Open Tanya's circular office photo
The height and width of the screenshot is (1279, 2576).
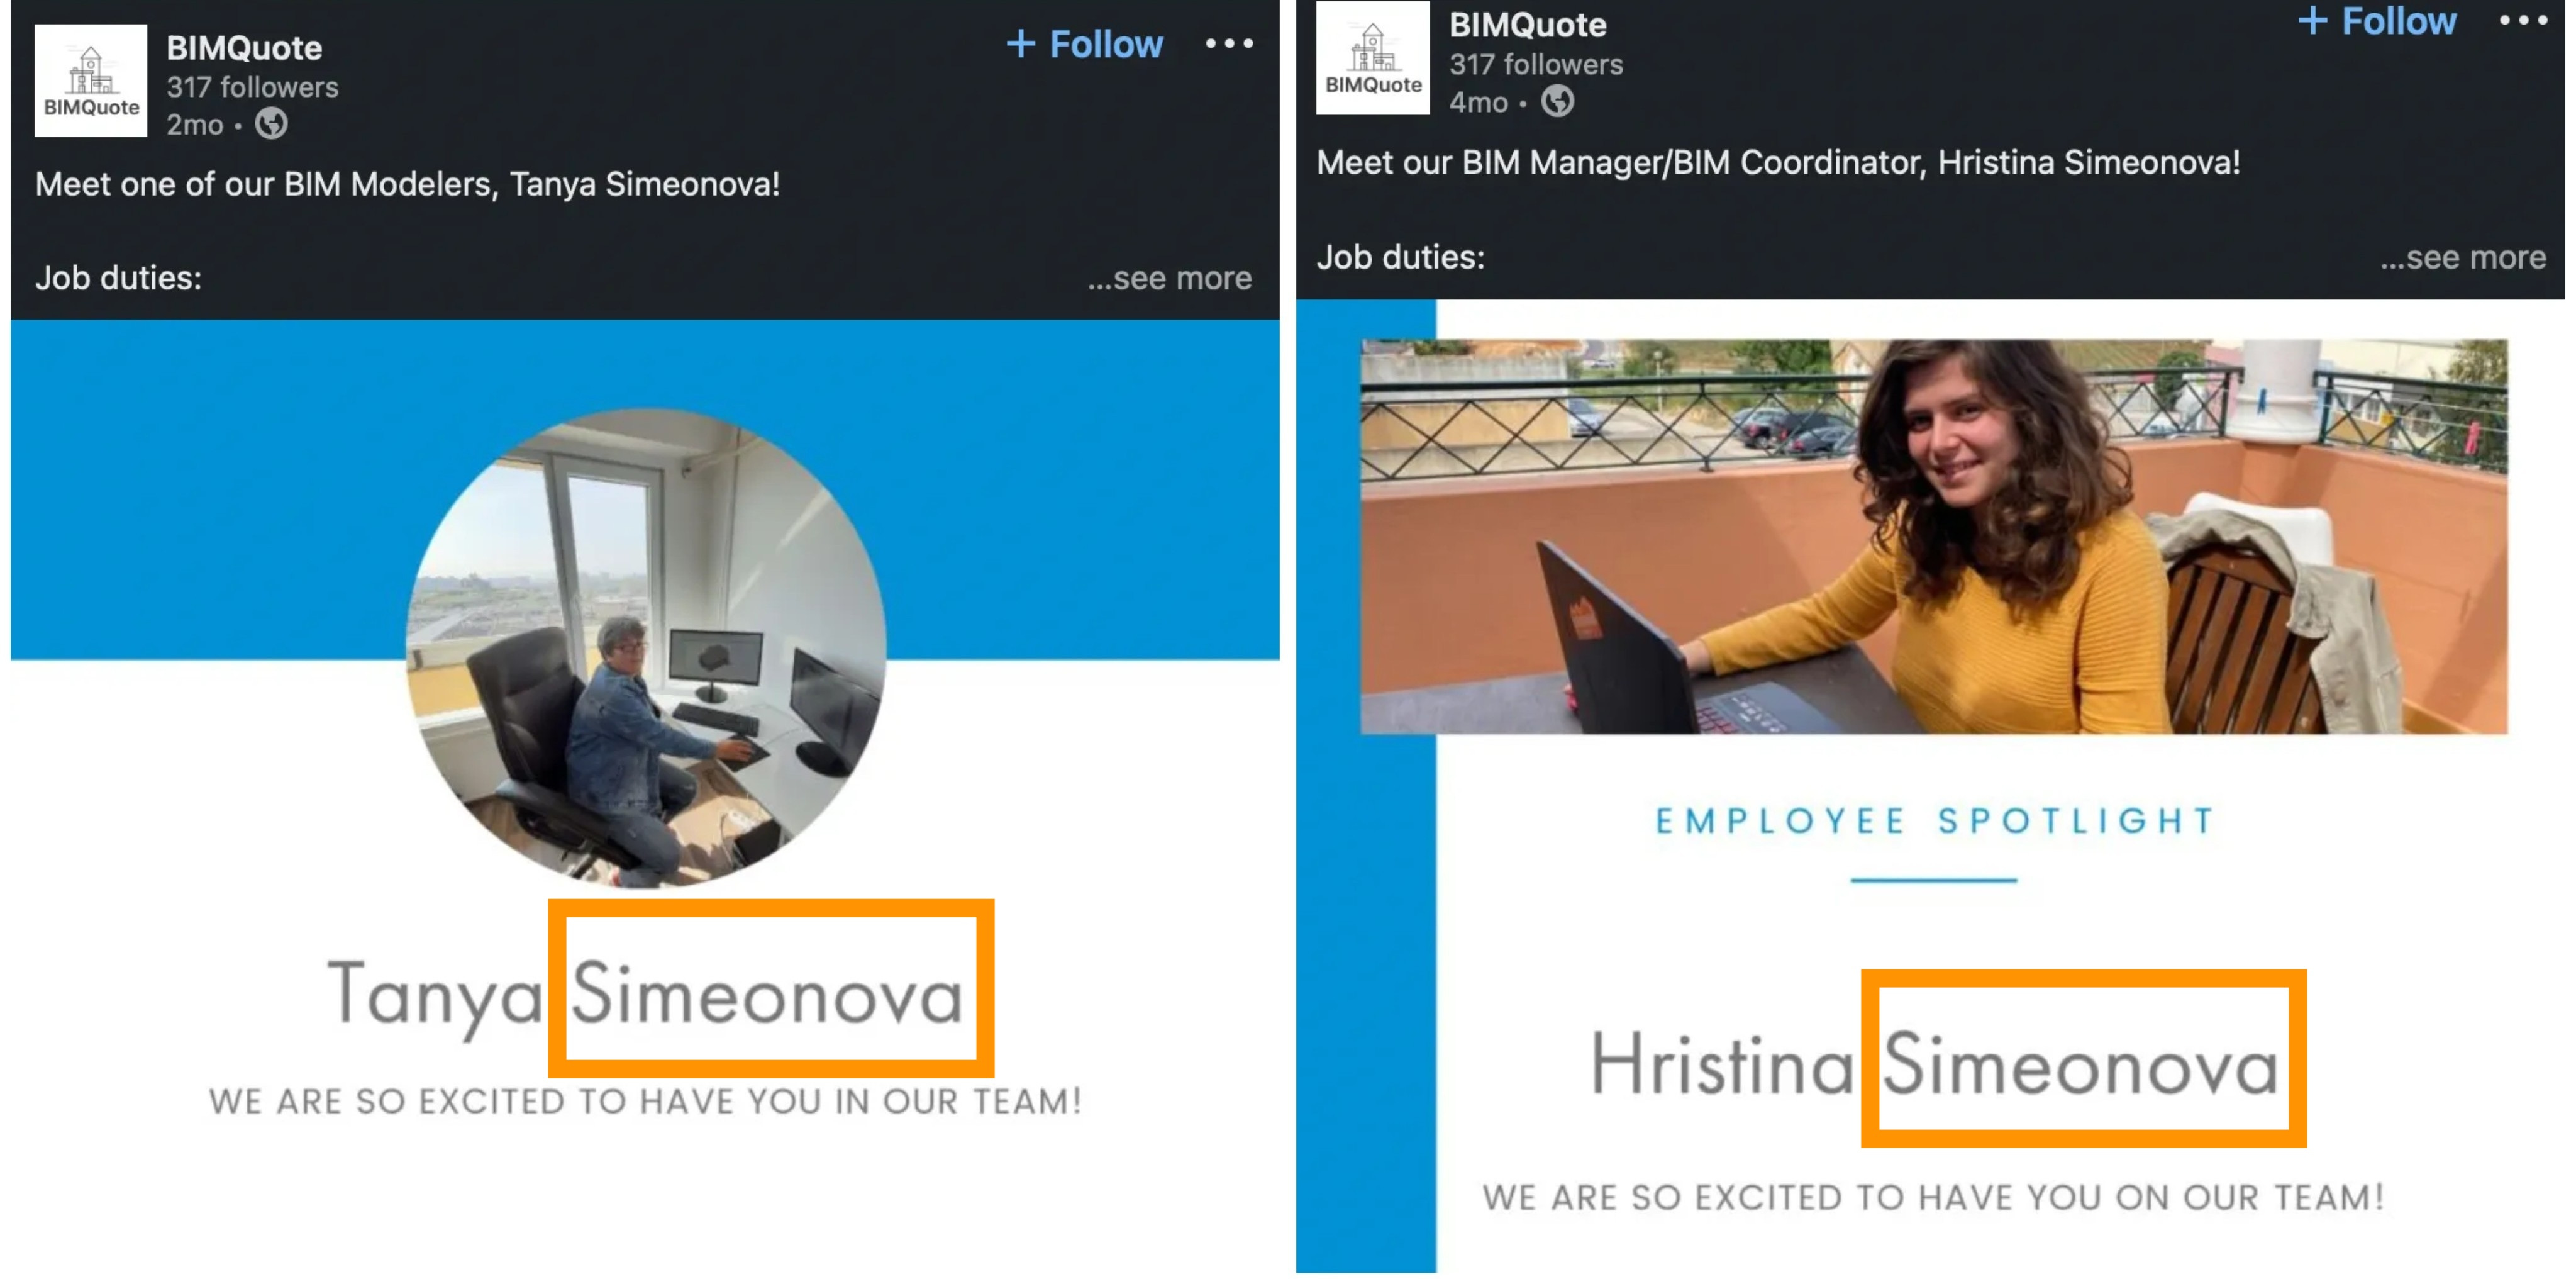coord(645,647)
